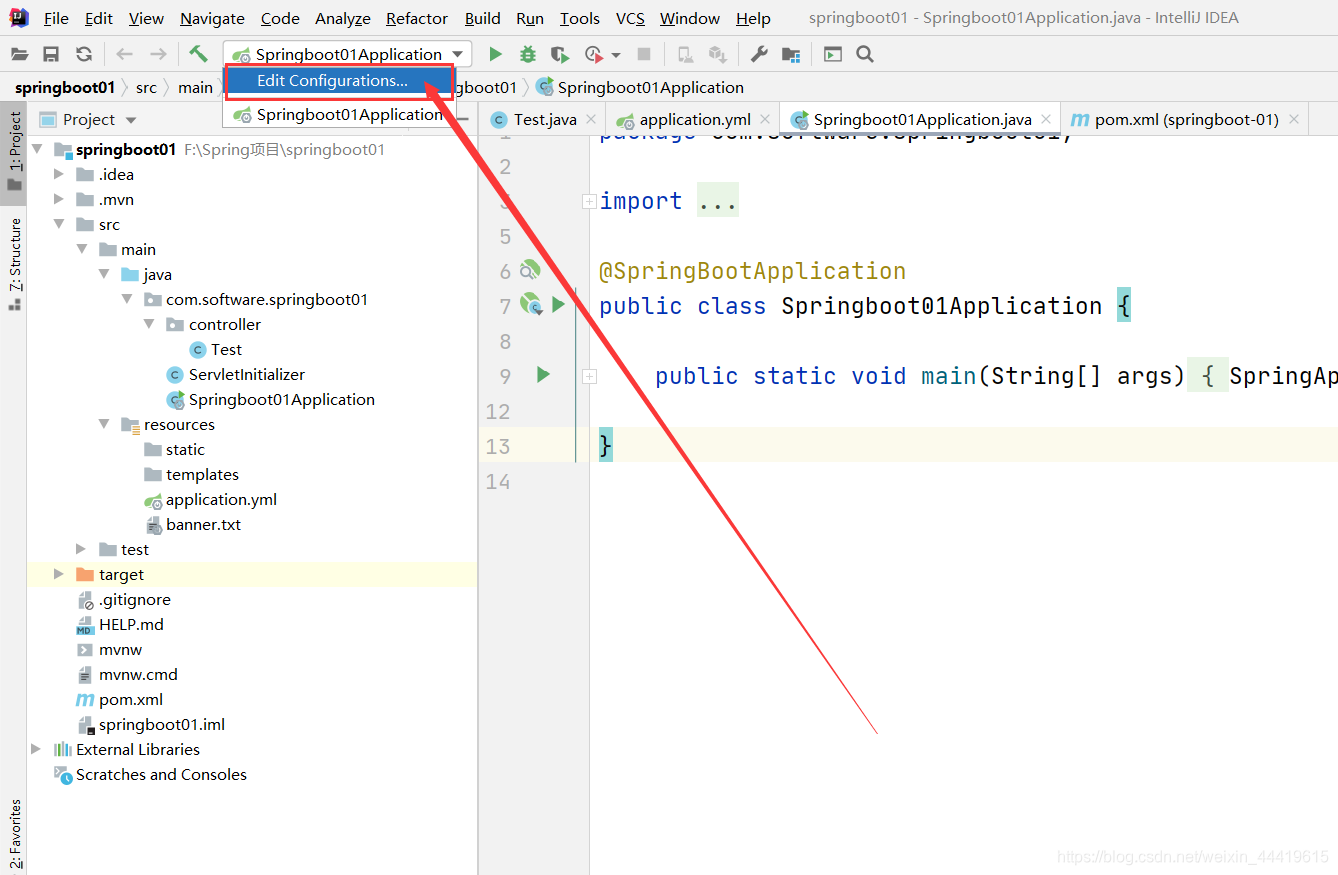Collapse the resources folder
Image resolution: width=1338 pixels, height=875 pixels.
104,424
